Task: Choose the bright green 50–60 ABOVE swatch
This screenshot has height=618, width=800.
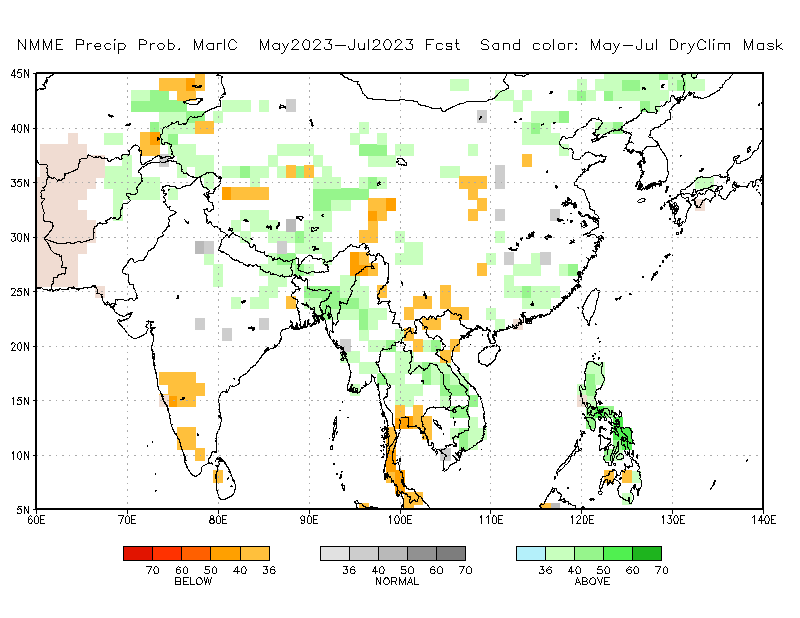Action: (618, 553)
